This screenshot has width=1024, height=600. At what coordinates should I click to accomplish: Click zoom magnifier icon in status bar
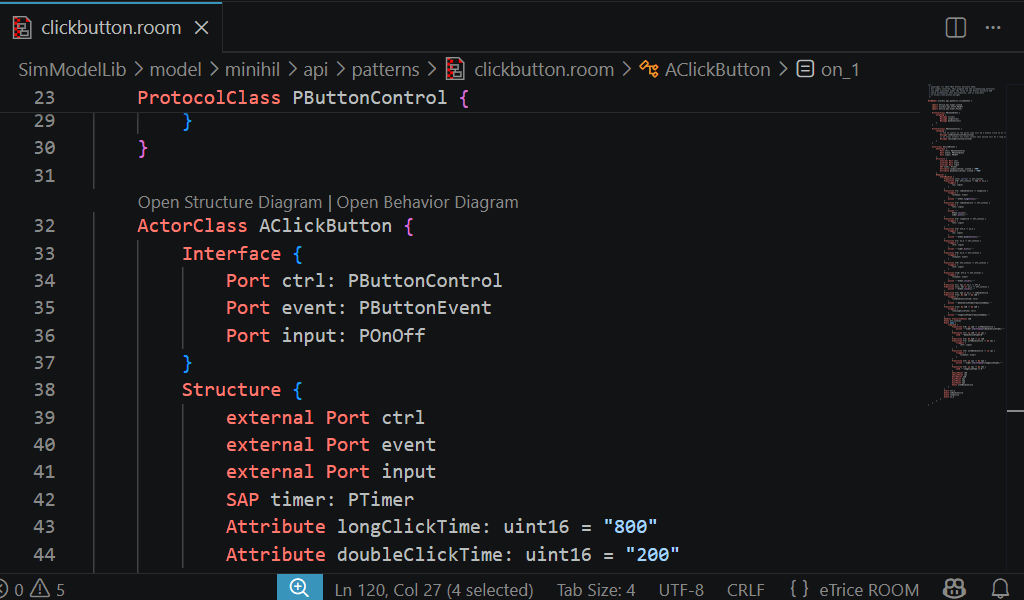click(x=299, y=587)
